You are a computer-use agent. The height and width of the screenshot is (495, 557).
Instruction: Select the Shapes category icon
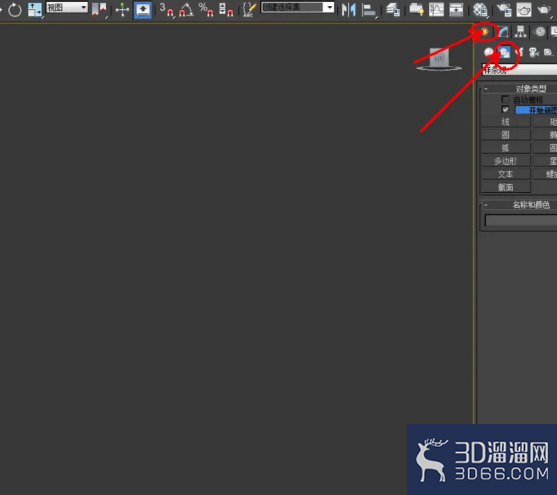[504, 53]
